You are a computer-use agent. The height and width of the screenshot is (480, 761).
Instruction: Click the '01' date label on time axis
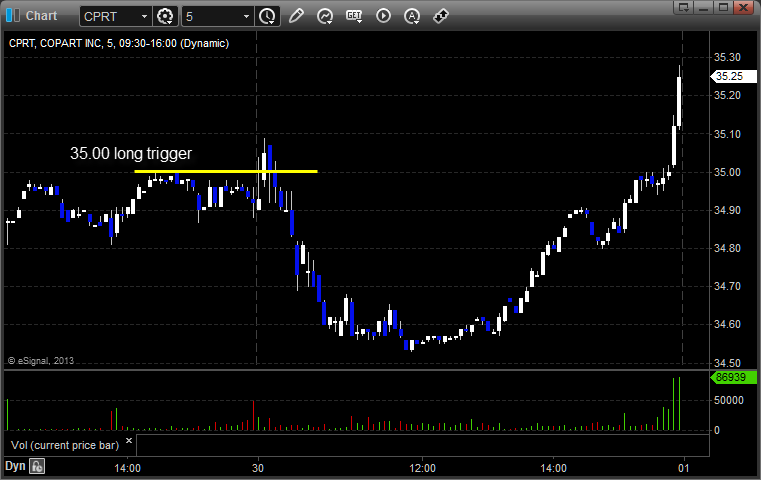click(683, 468)
